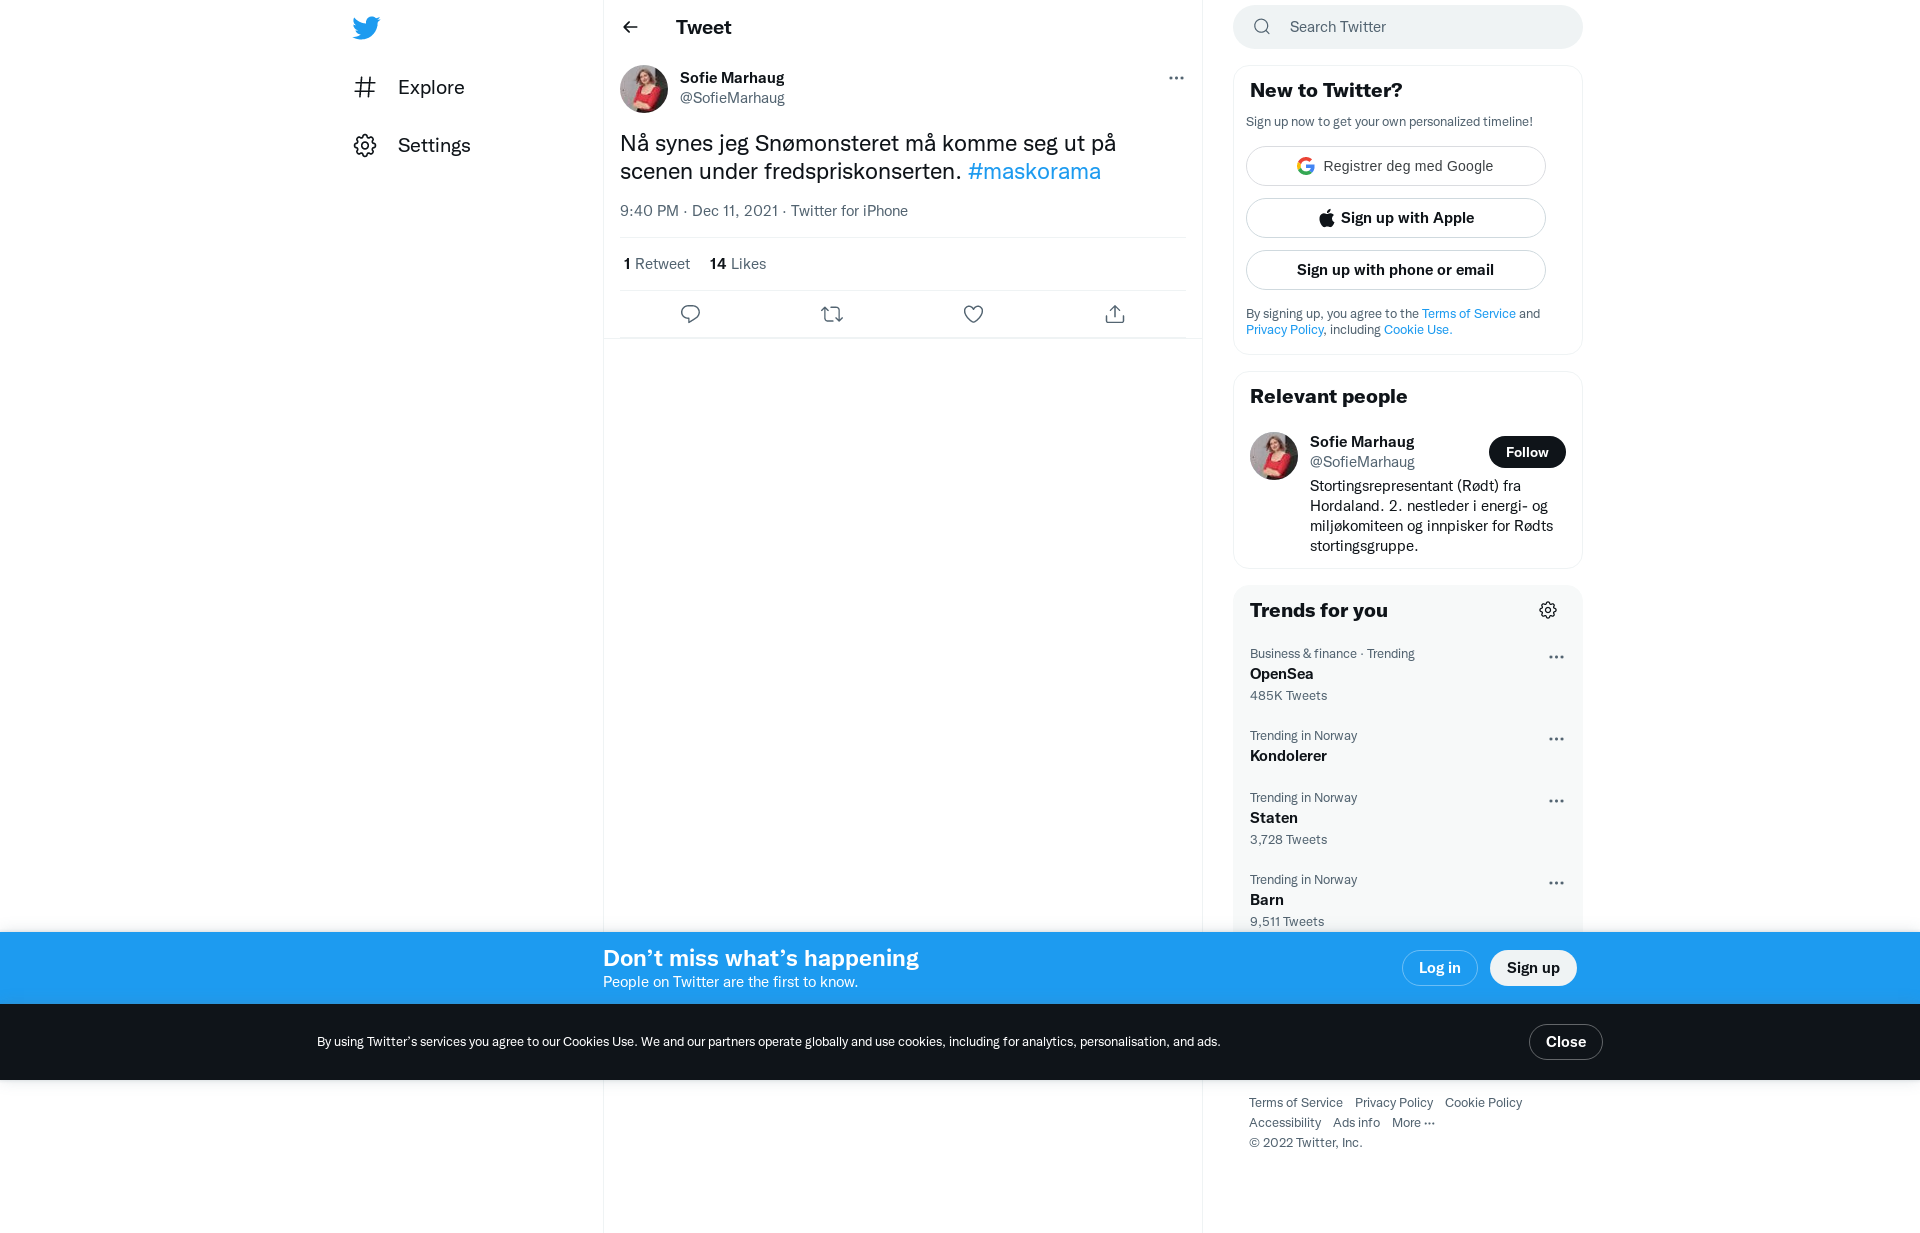
Task: Open more options for Kondolerer trend
Action: pos(1556,739)
